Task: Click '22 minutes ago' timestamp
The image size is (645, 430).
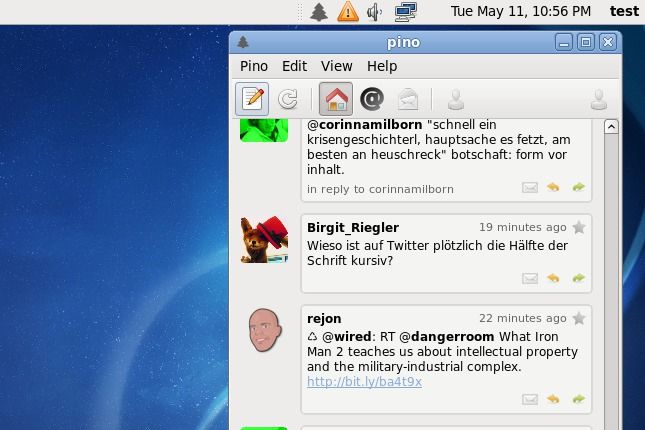Action: click(522, 318)
